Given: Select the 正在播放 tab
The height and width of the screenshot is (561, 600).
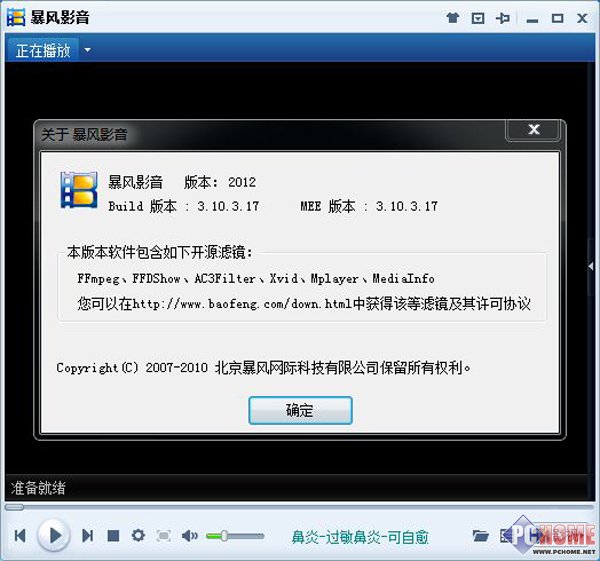Looking at the screenshot, I should pyautogui.click(x=43, y=50).
